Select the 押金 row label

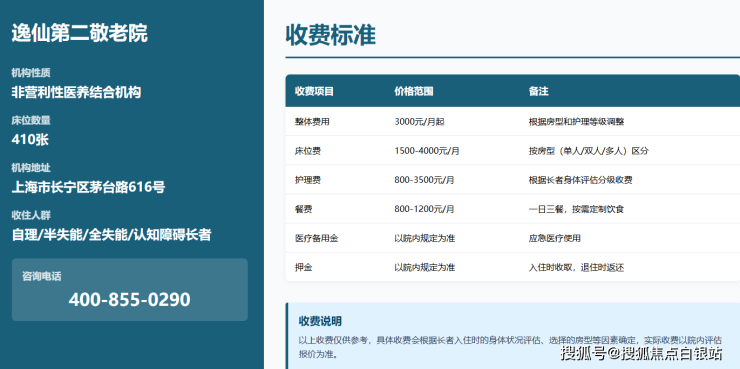point(303,268)
